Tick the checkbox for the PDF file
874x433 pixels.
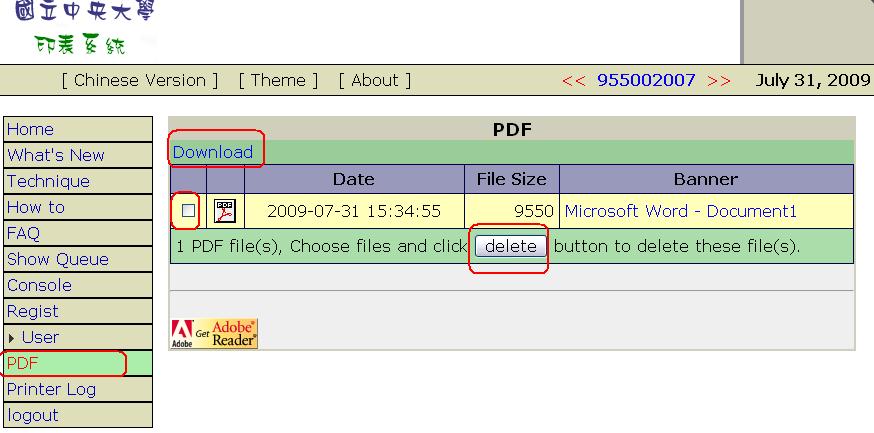tap(188, 211)
